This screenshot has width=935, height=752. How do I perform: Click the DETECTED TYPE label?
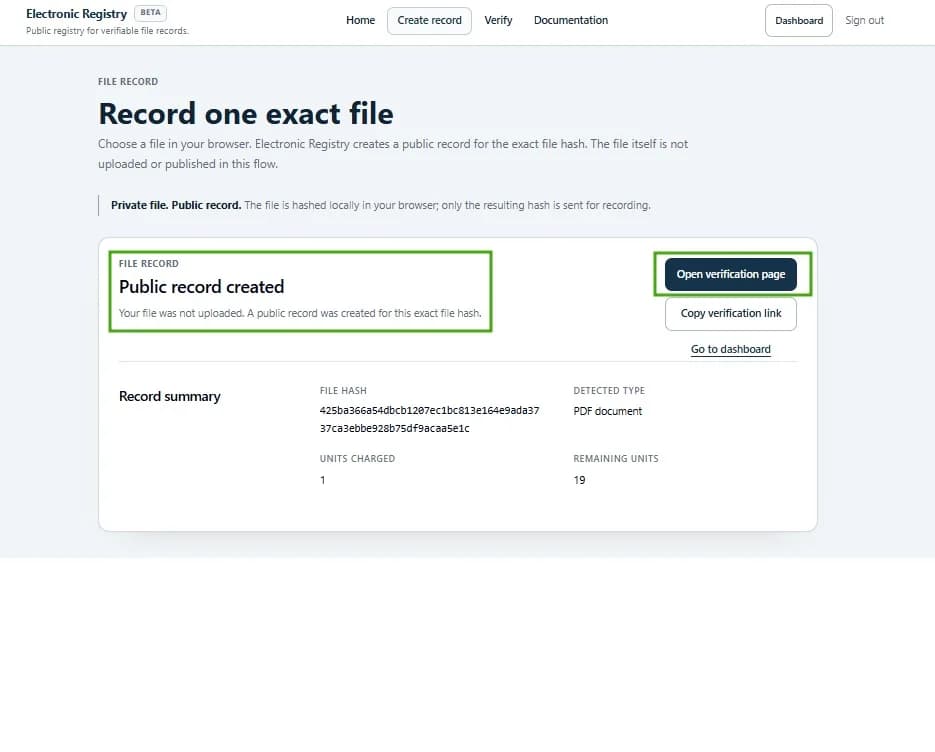click(x=609, y=391)
